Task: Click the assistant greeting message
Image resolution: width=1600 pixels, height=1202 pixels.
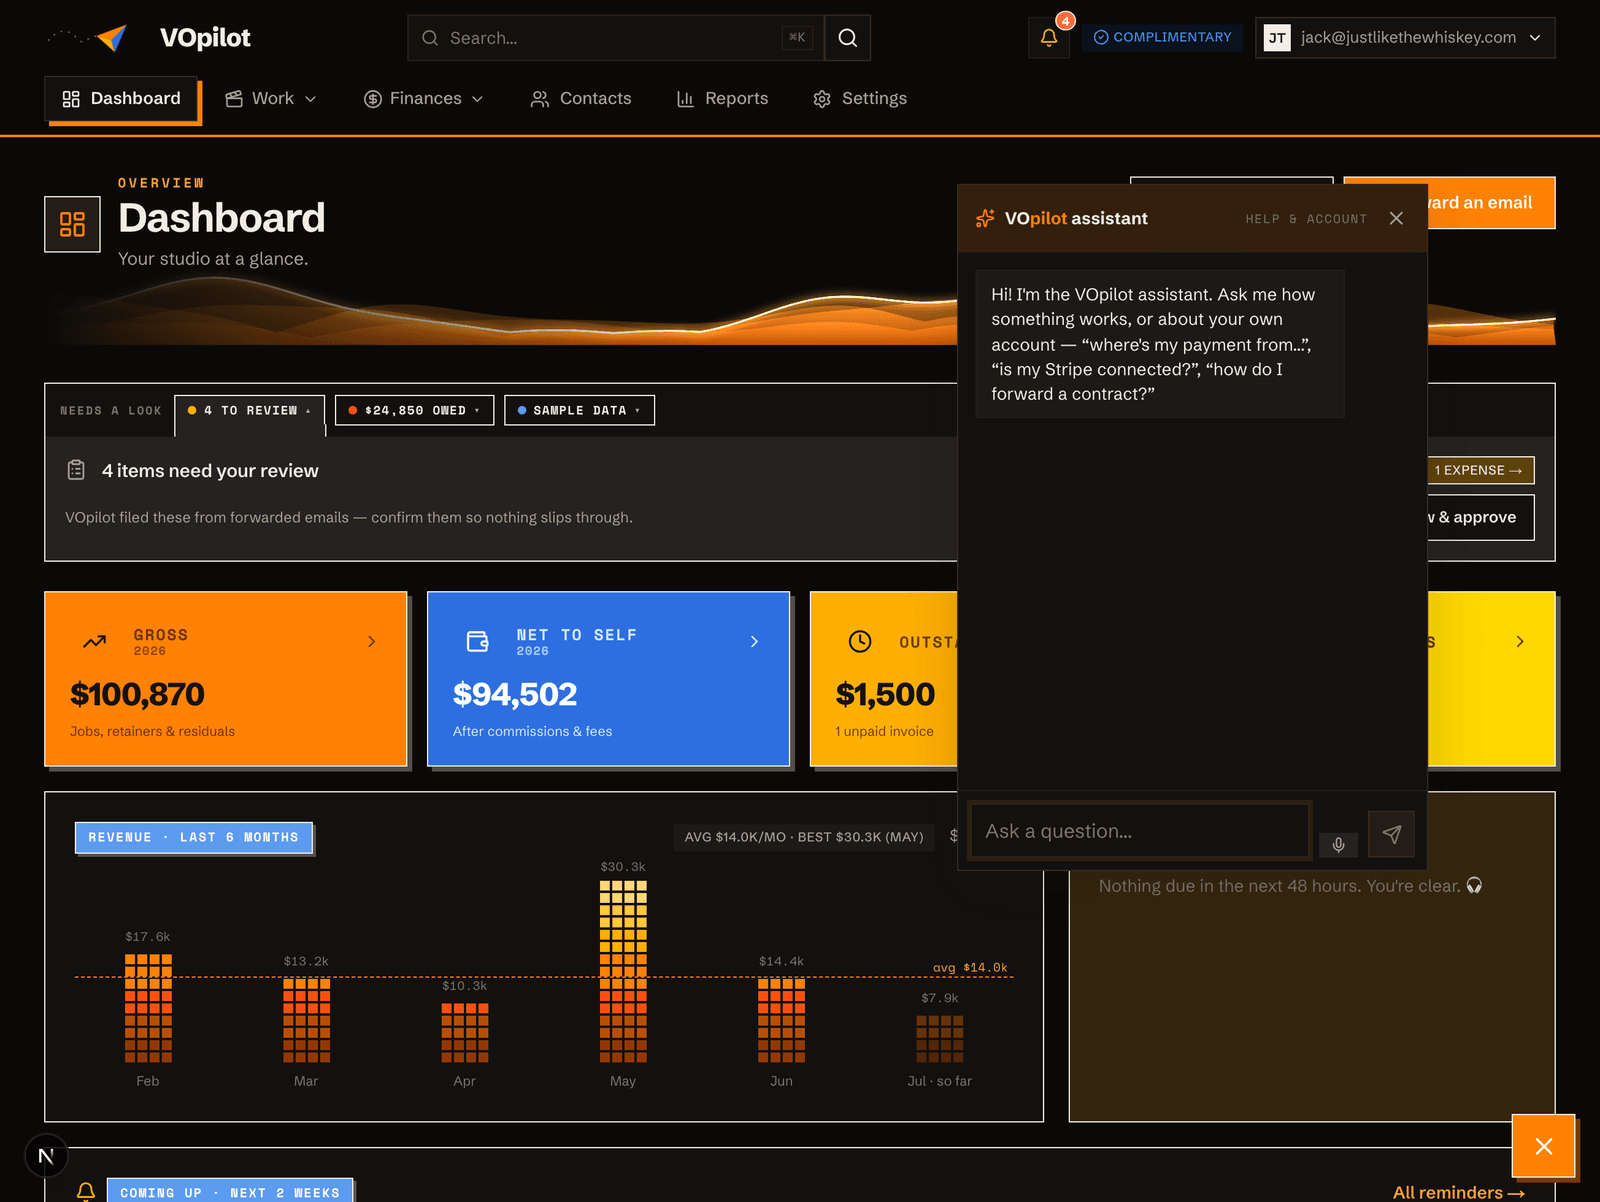Action: (x=1160, y=344)
